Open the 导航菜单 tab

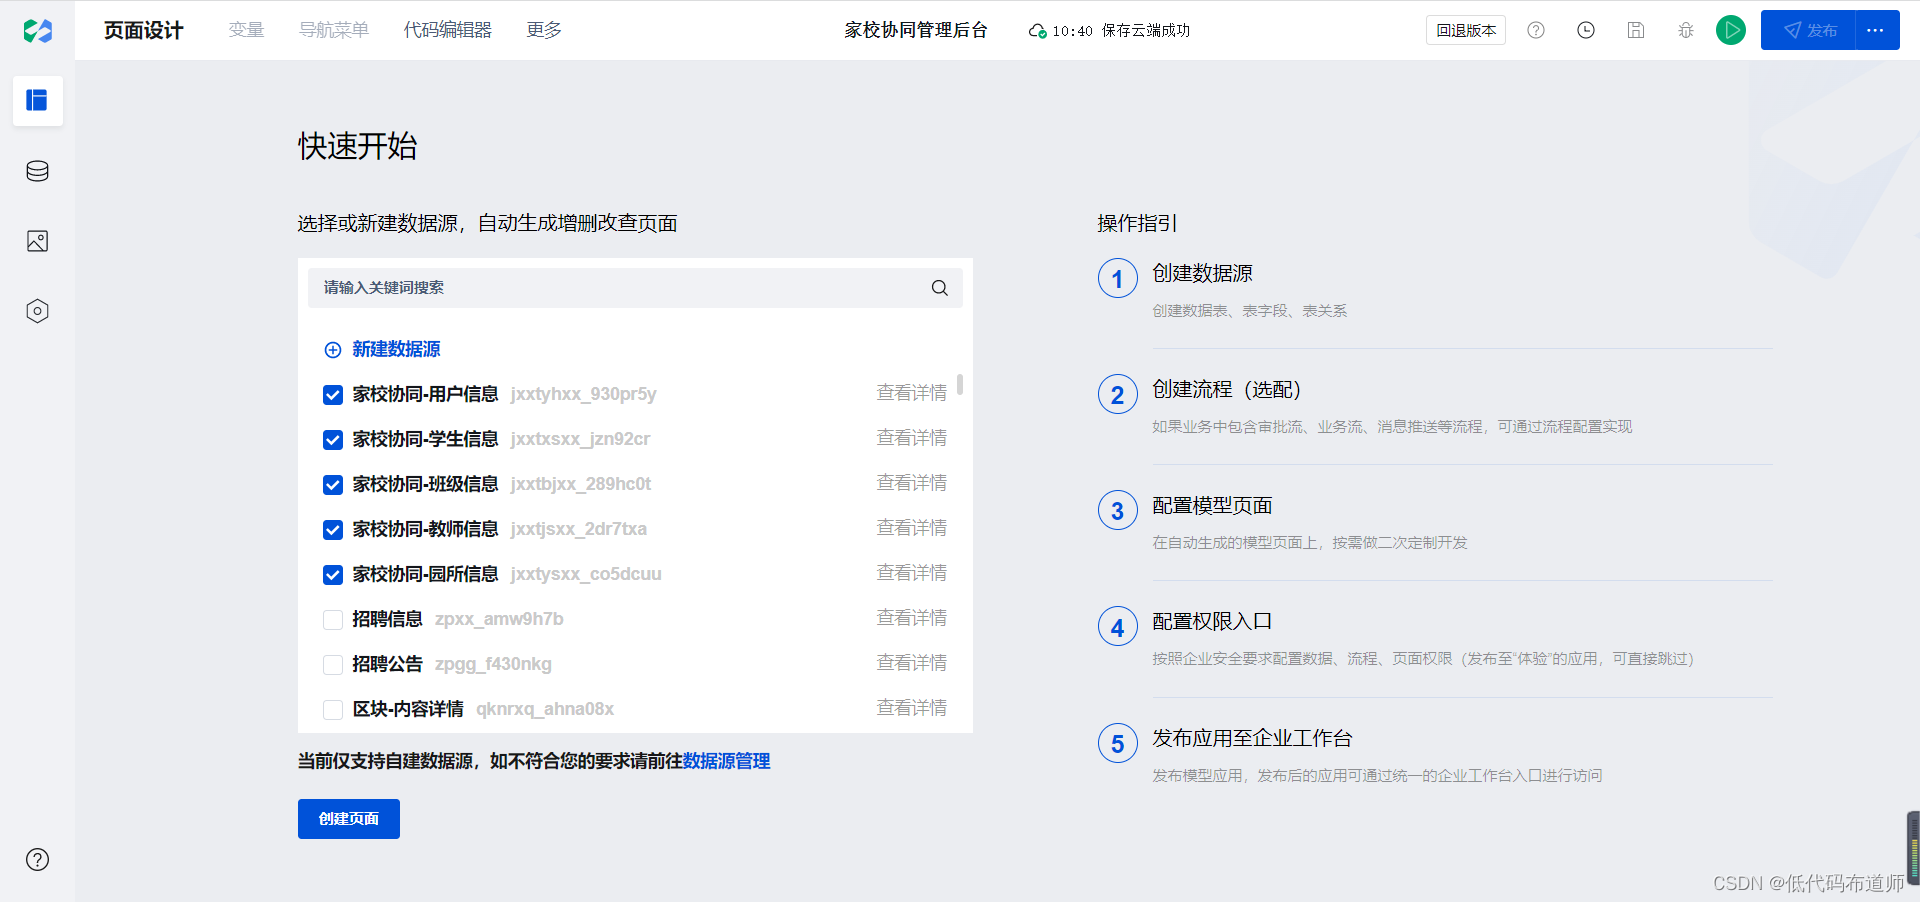pyautogui.click(x=334, y=30)
